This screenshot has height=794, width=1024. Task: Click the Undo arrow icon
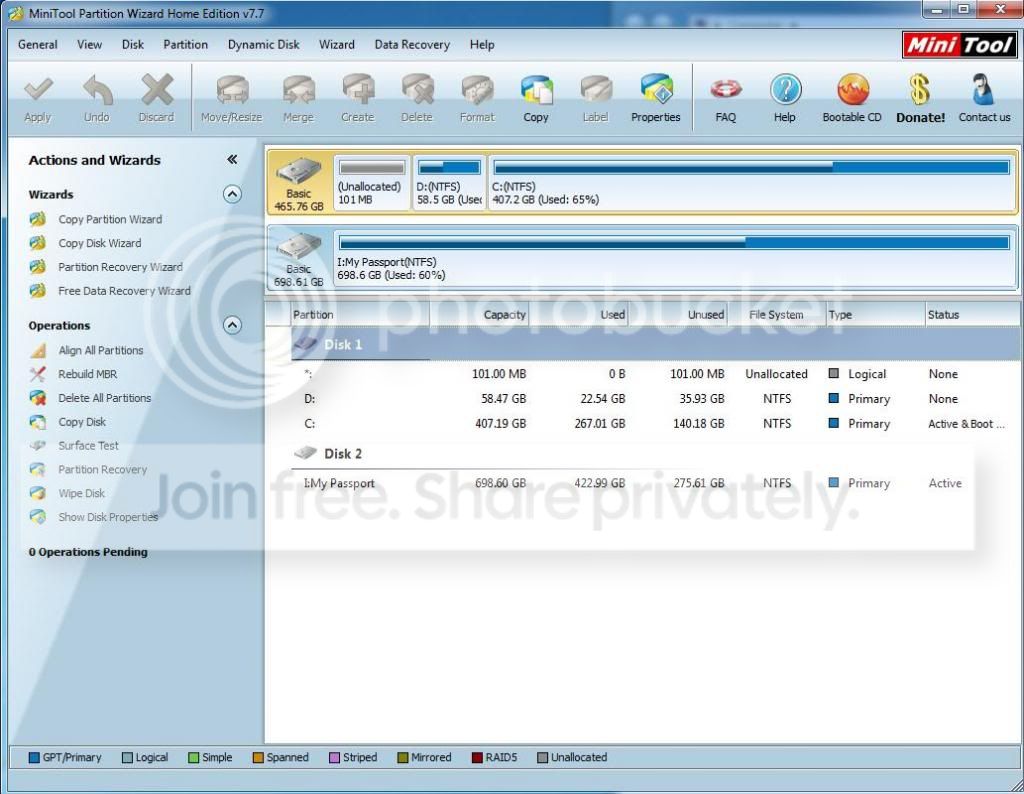(97, 89)
